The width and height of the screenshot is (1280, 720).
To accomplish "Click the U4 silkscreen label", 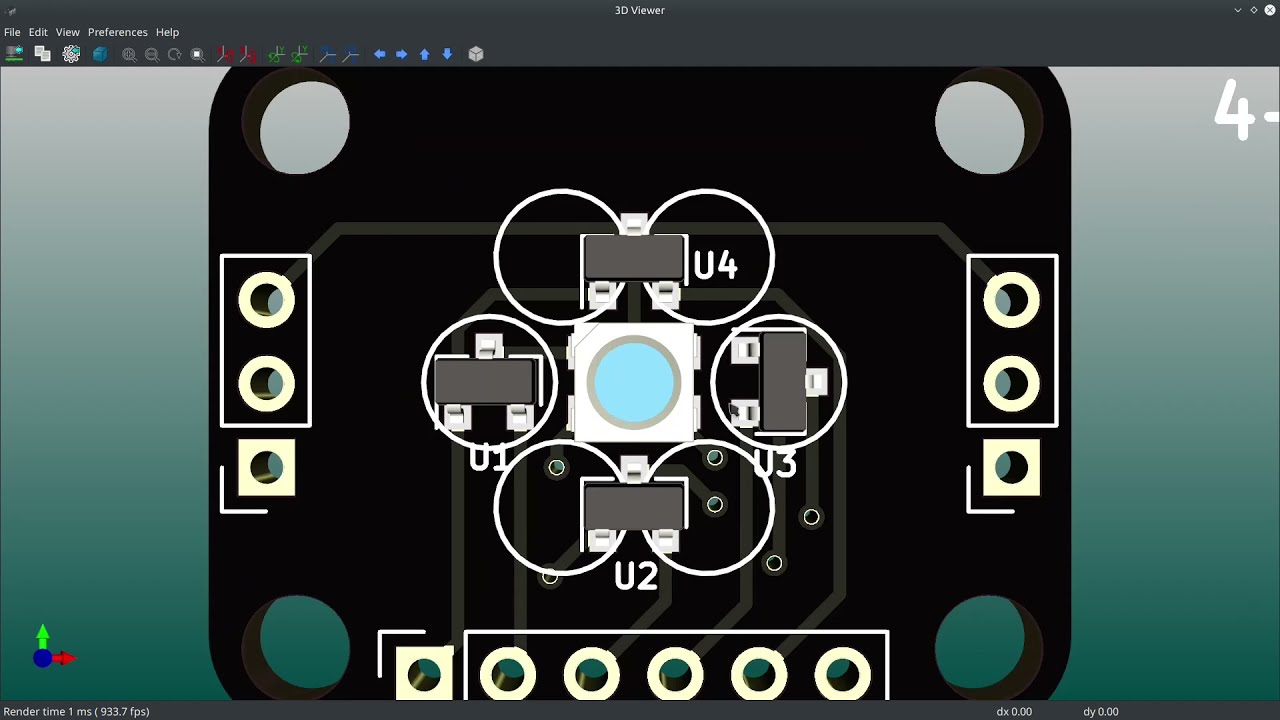I will pyautogui.click(x=715, y=265).
